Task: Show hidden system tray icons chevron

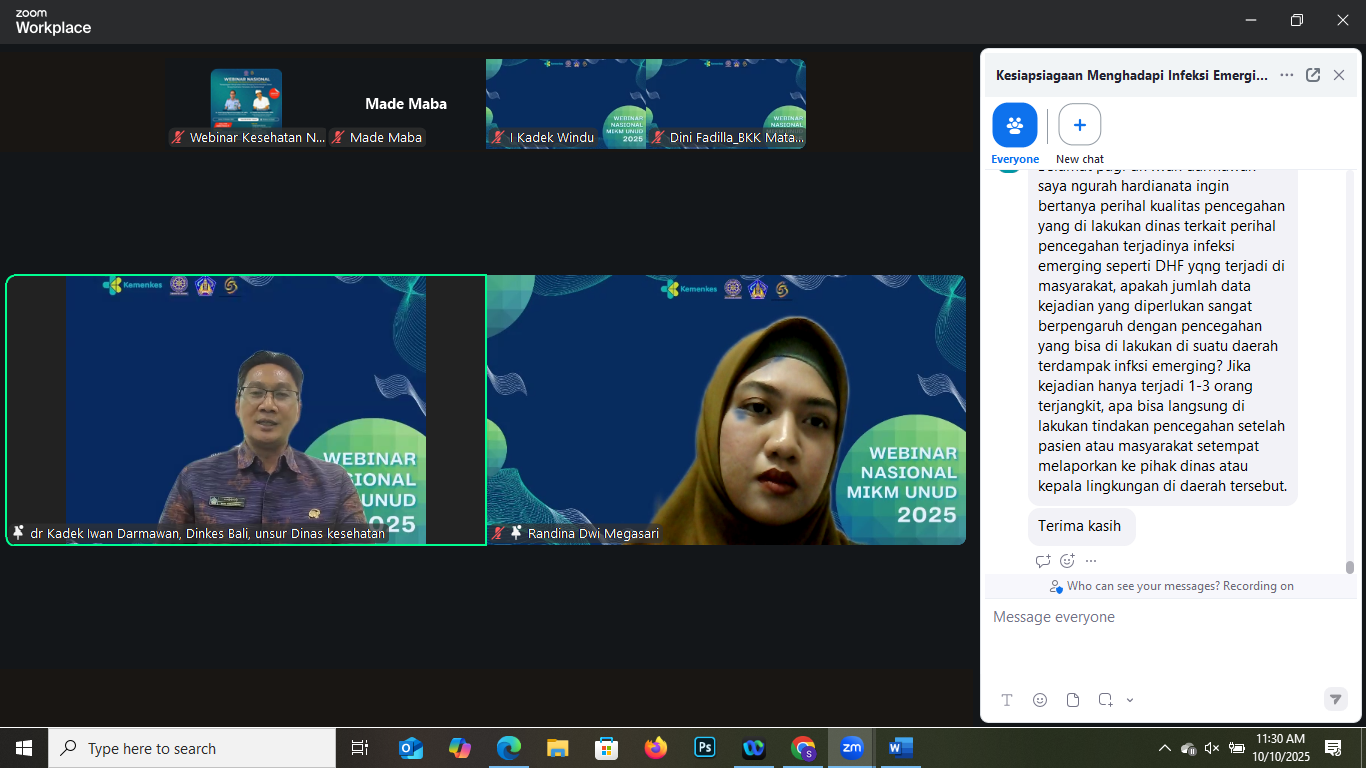Action: click(1164, 748)
